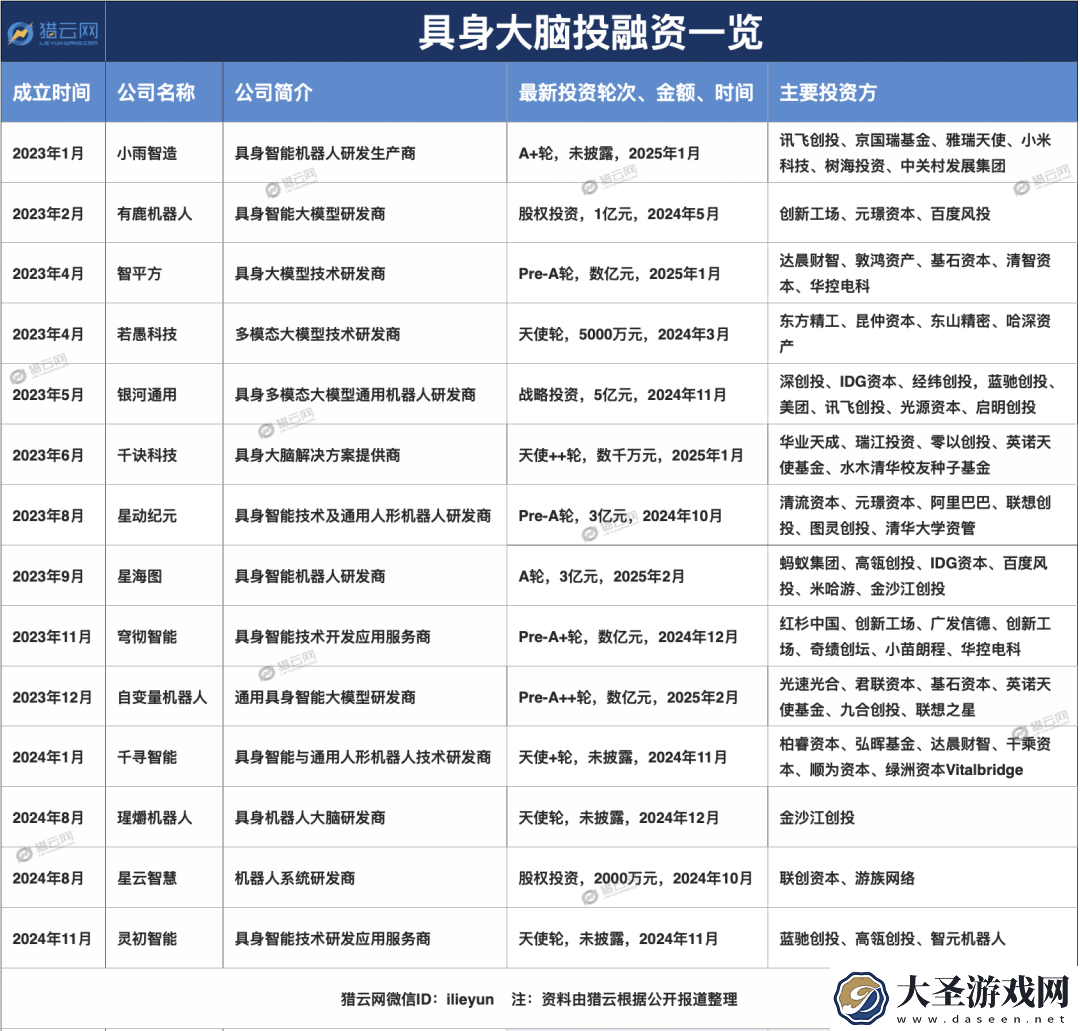Click company name 银河通用
Image resolution: width=1080 pixels, height=1031 pixels.
[147, 395]
